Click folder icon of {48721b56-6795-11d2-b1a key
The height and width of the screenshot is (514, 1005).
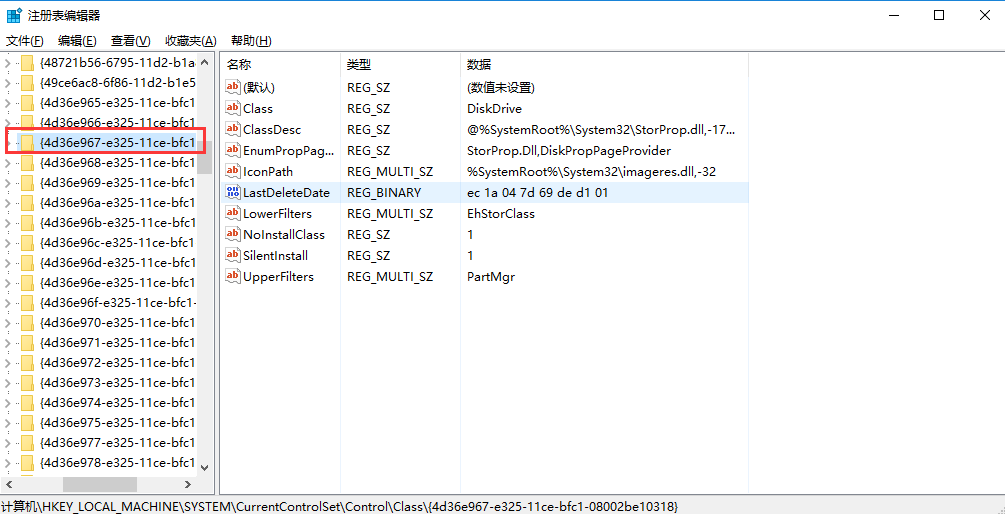27,62
